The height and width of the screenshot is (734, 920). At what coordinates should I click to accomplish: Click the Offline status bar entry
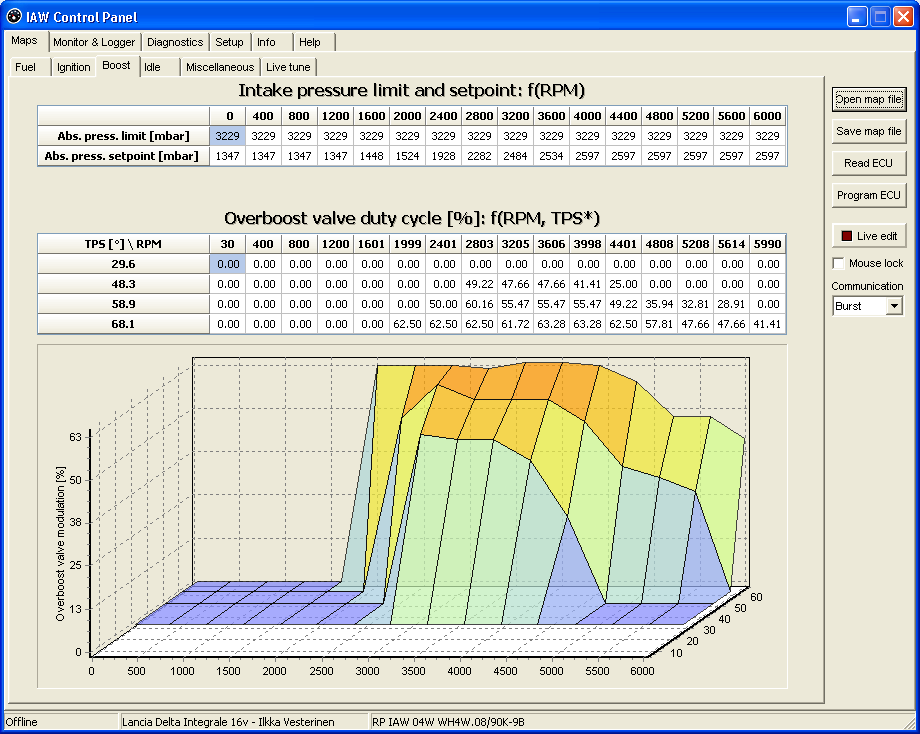(22, 722)
